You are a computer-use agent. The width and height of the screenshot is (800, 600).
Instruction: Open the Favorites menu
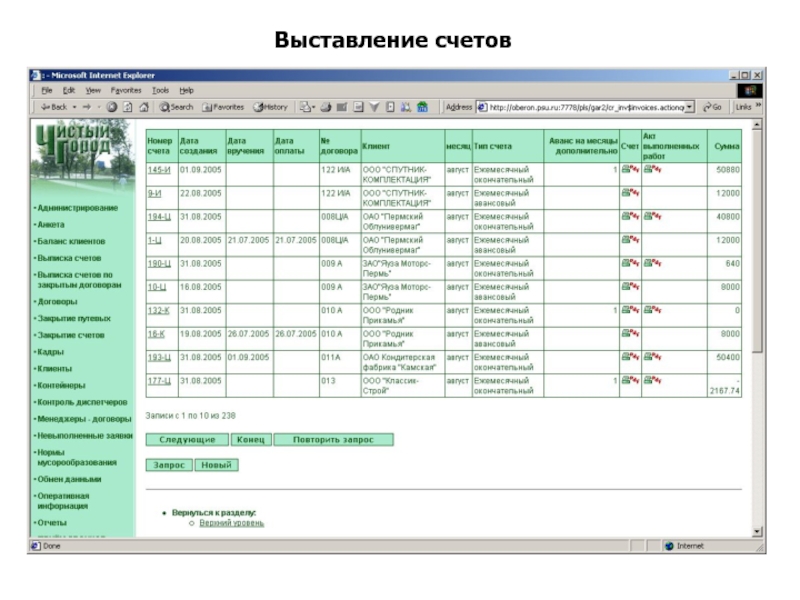coord(126,90)
